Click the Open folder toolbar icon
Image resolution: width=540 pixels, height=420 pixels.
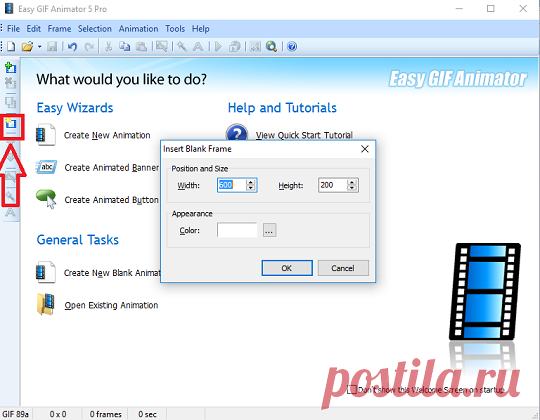point(27,46)
